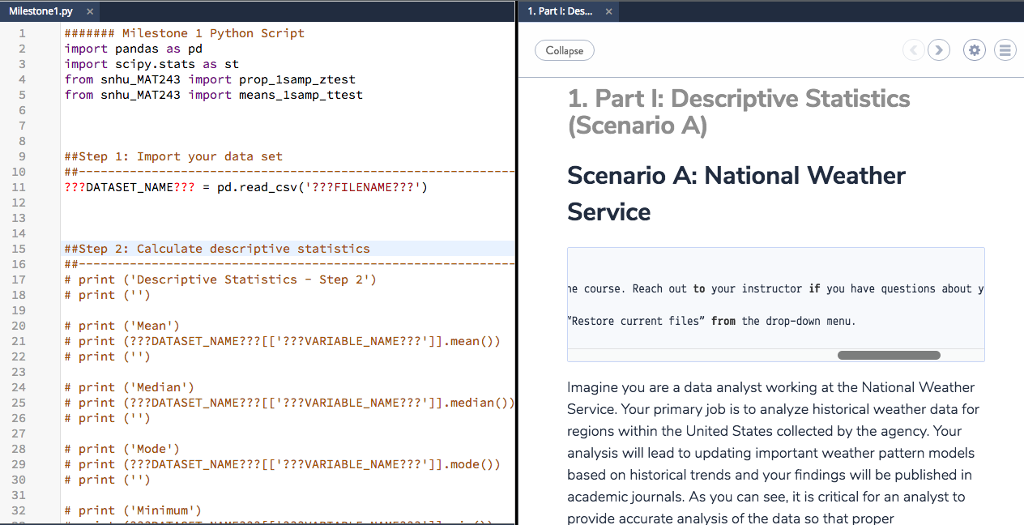Viewport: 1024px width, 525px height.
Task: Click the Collapse button
Action: tap(564, 50)
